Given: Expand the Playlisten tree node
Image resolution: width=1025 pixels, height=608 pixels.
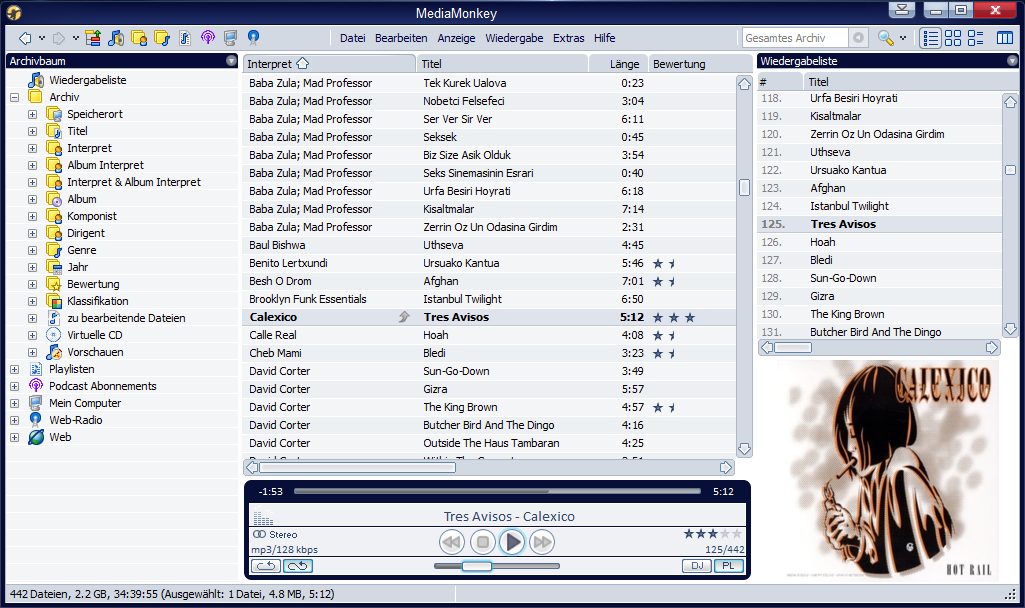Looking at the screenshot, I should click(x=15, y=369).
